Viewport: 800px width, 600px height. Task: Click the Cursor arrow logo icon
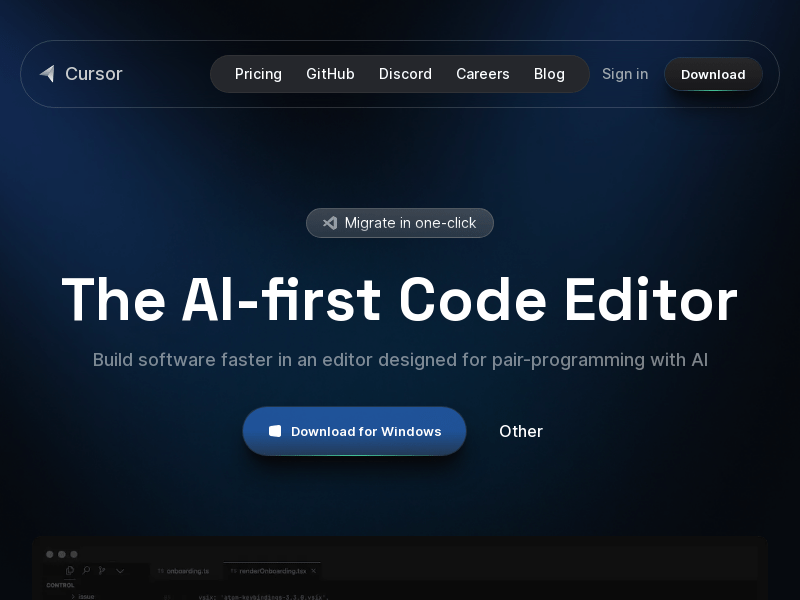pyautogui.click(x=47, y=73)
